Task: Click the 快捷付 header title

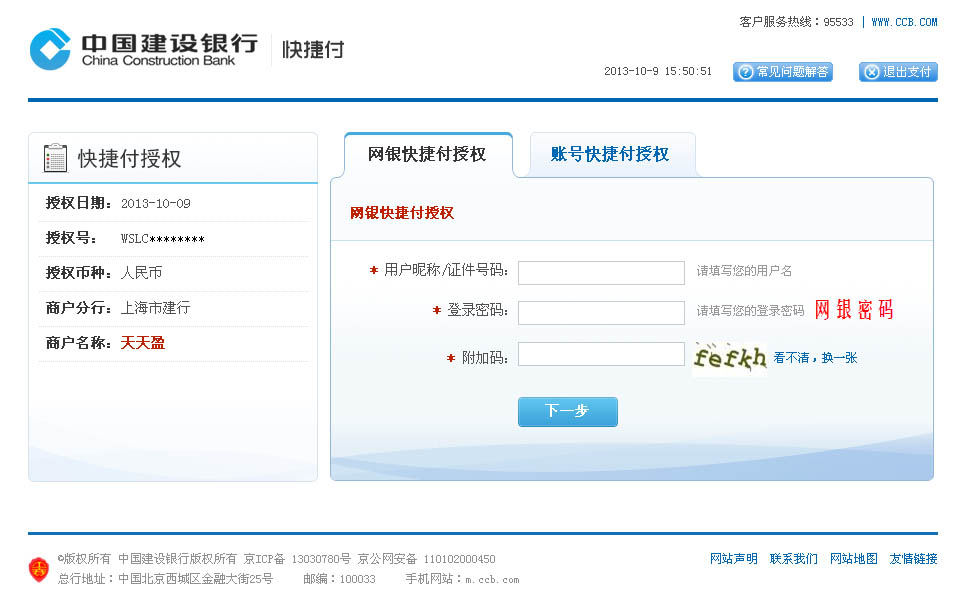Action: point(313,50)
